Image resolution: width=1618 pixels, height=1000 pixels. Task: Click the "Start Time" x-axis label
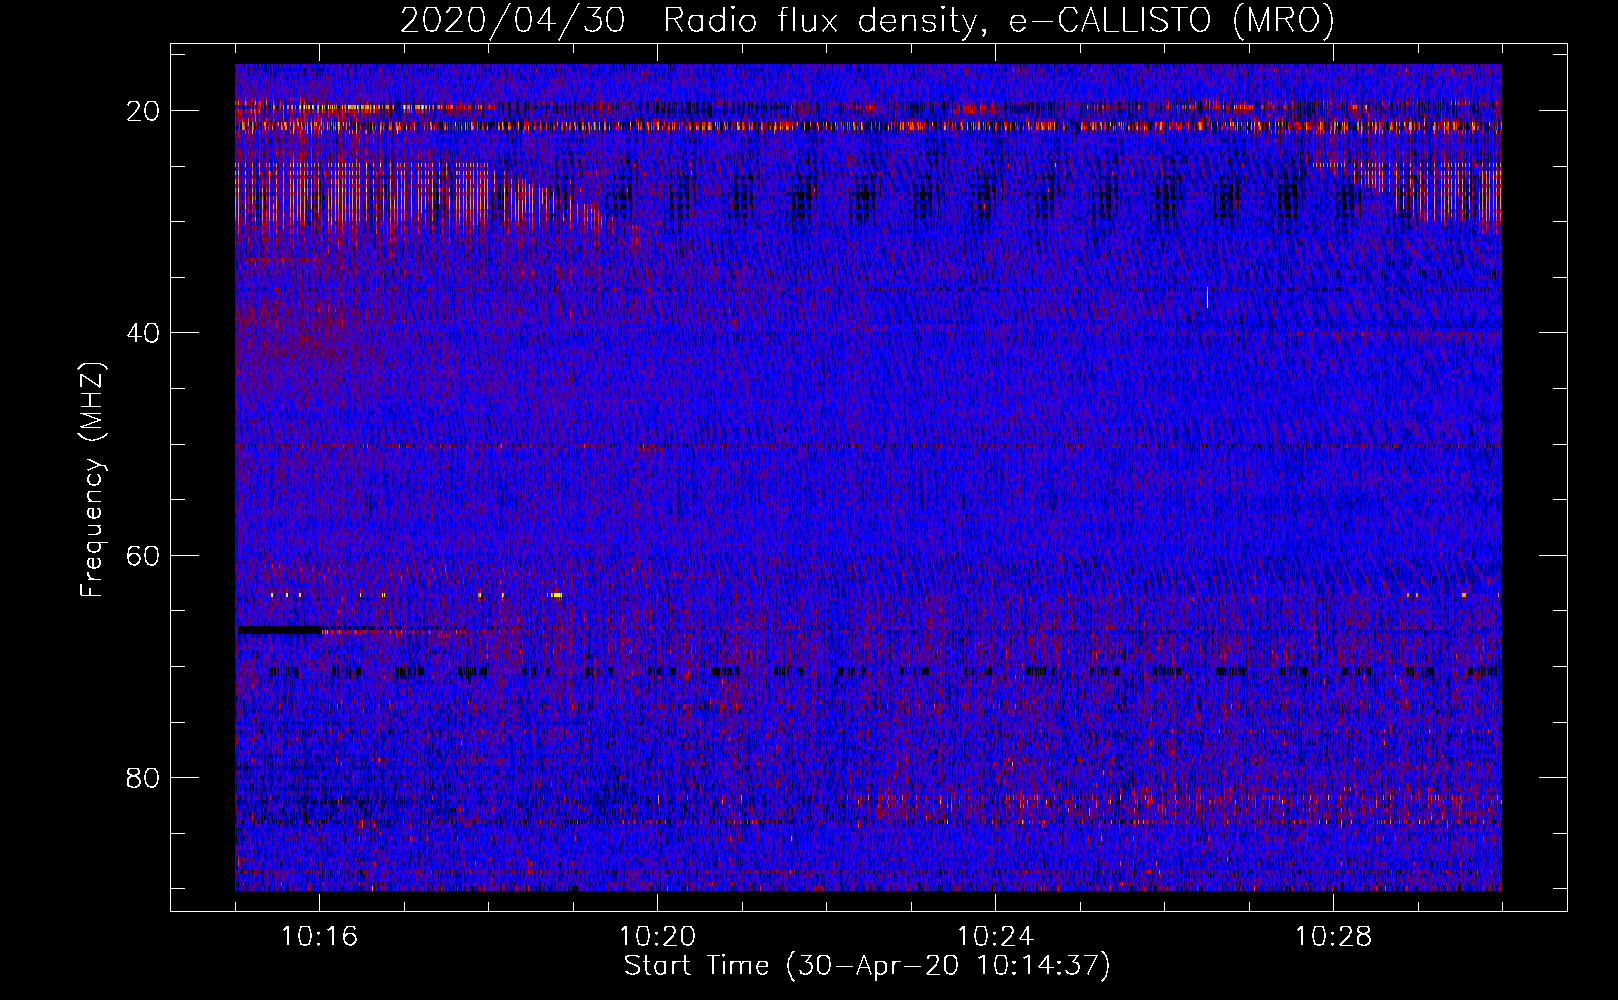[696, 966]
